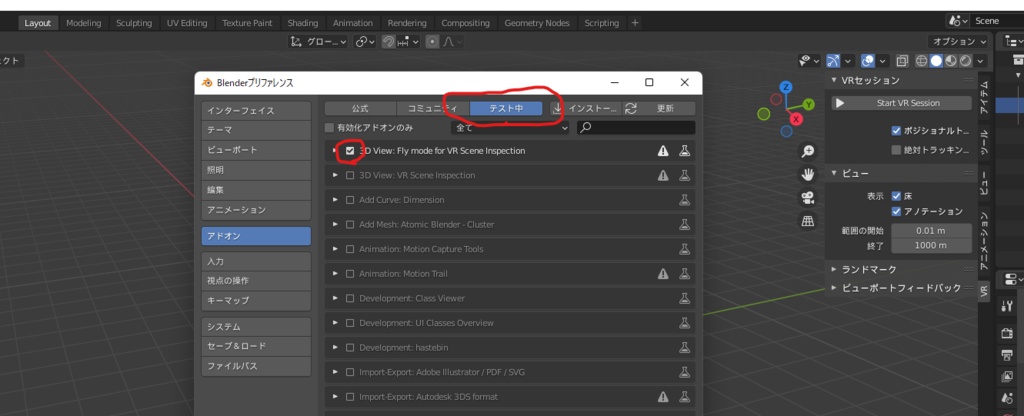Click the 範囲の開始 0.01 m field

coord(931,231)
